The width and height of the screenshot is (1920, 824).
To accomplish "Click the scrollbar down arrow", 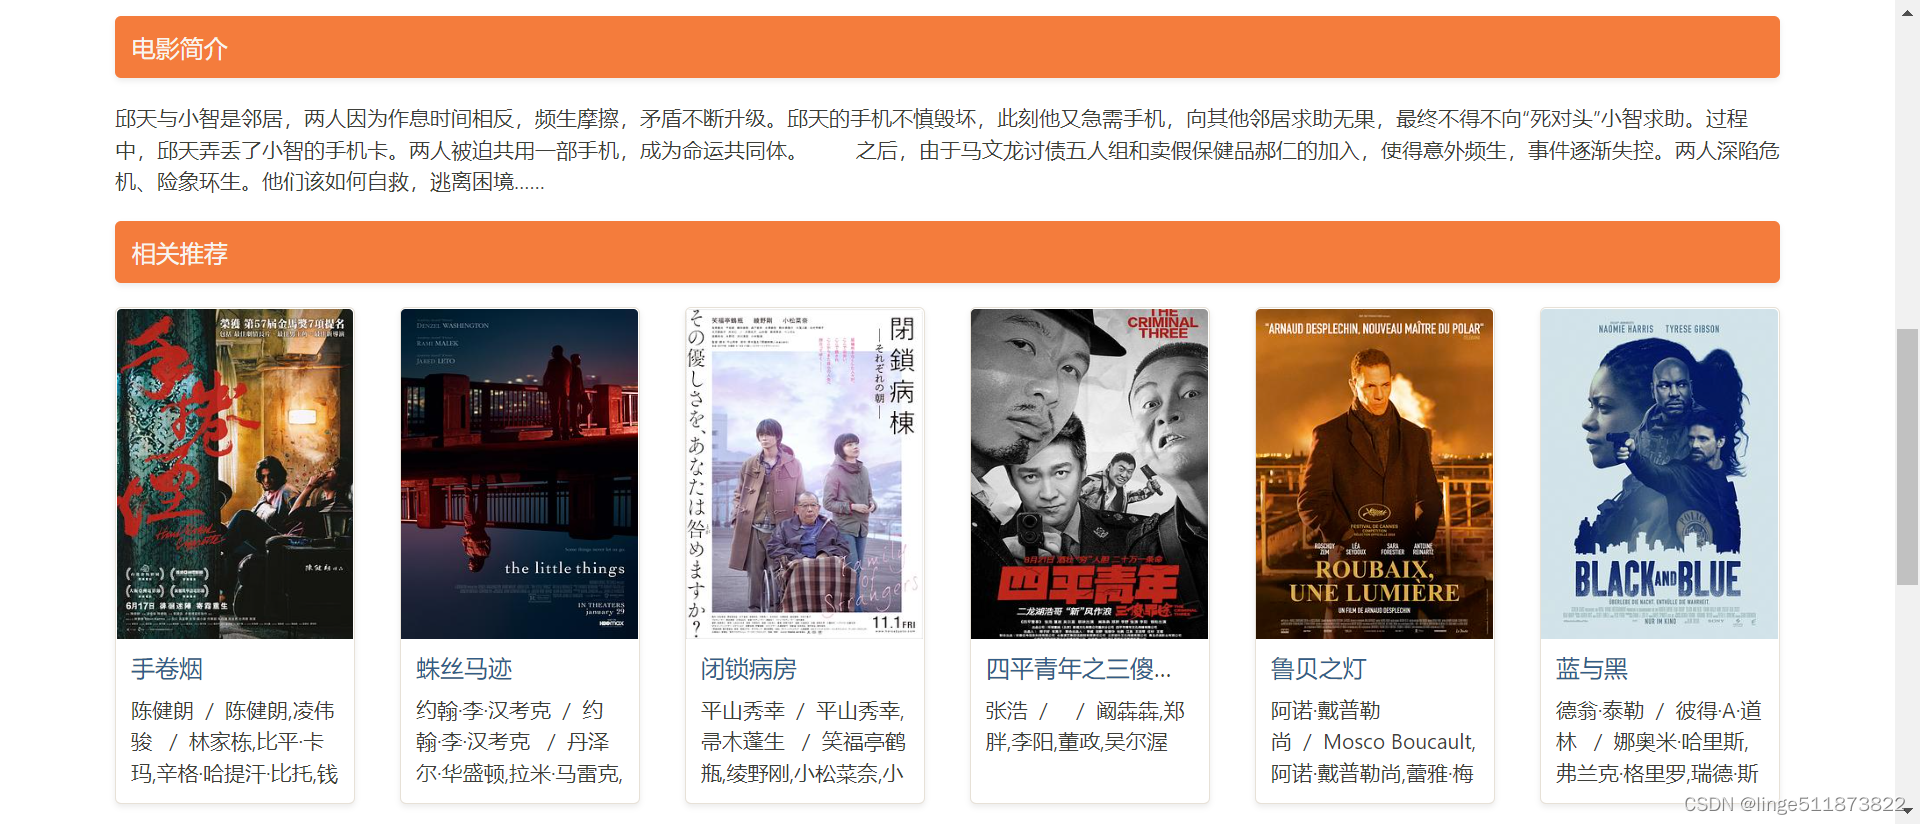I will tap(1908, 813).
